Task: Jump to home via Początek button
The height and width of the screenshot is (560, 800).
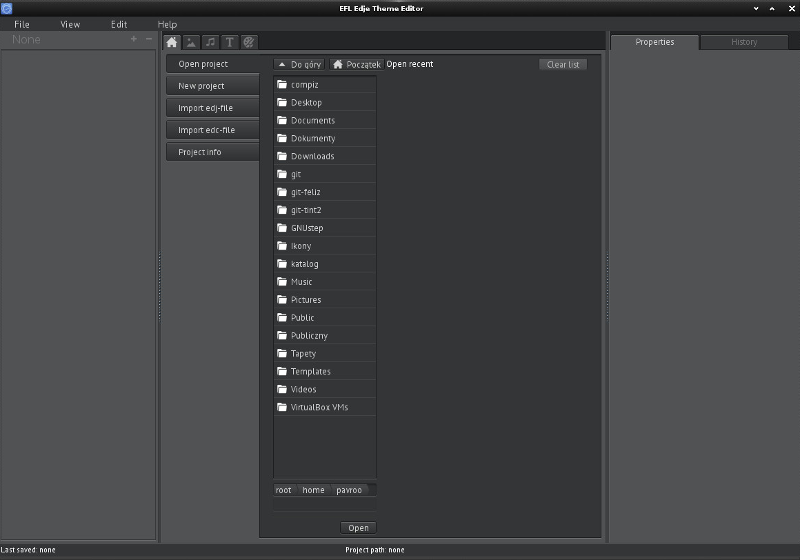Action: click(356, 64)
